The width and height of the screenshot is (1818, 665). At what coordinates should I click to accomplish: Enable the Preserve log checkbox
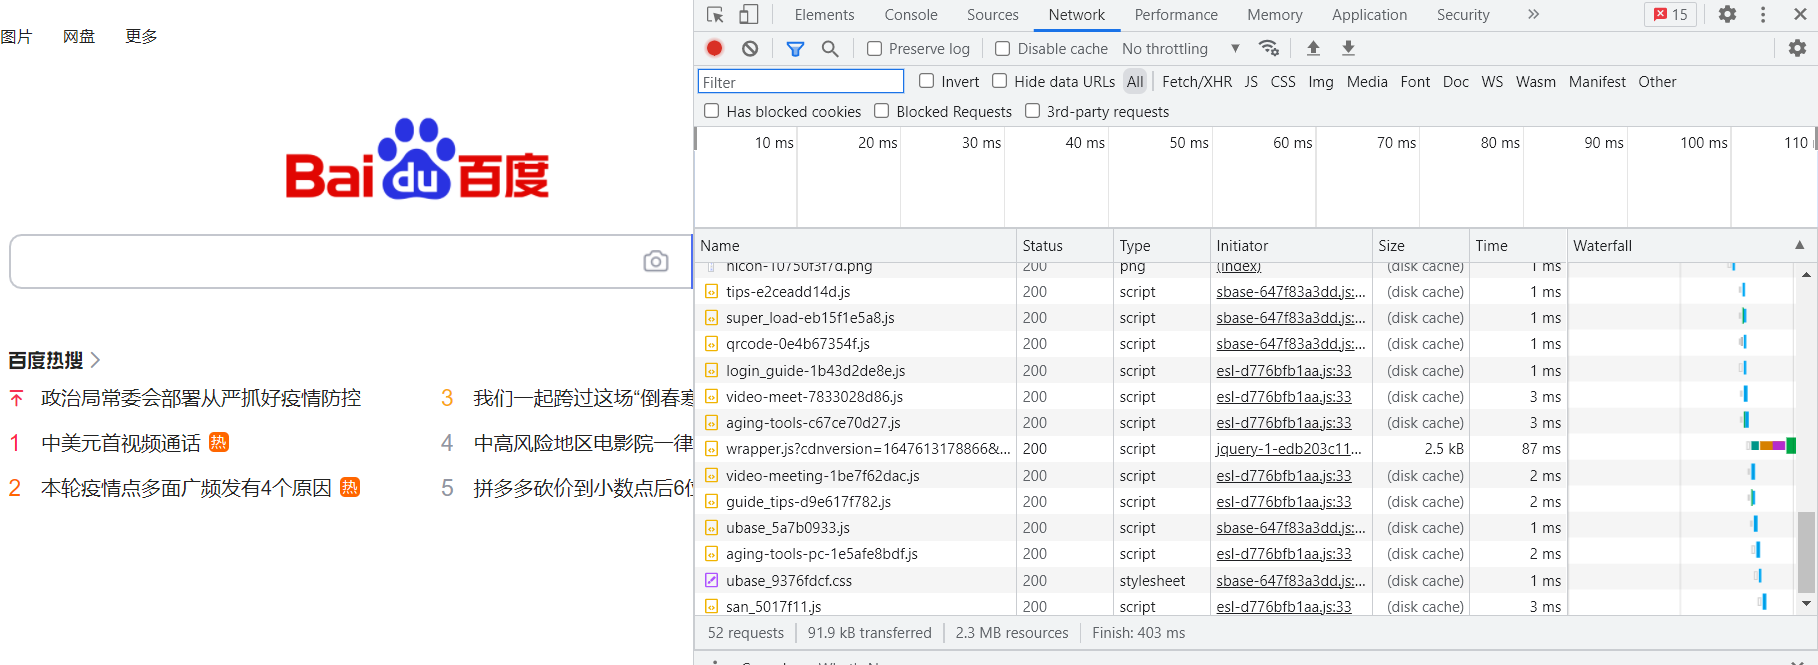pos(874,48)
